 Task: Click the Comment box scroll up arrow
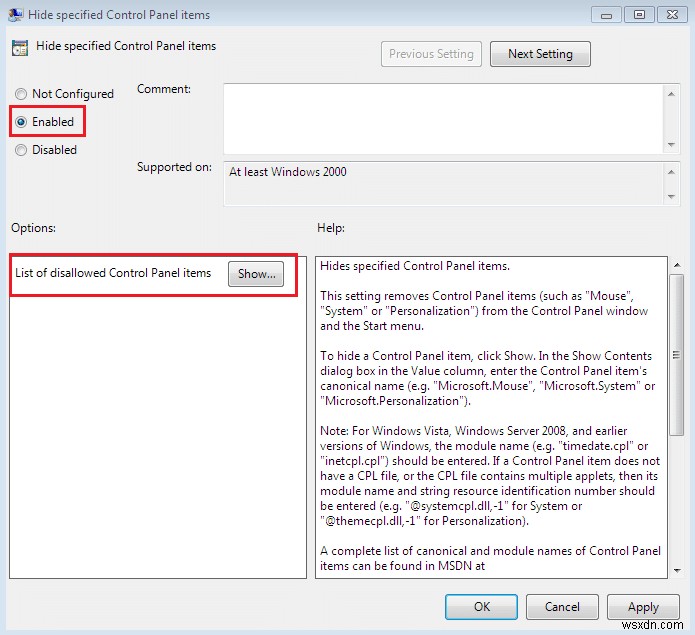click(x=672, y=93)
